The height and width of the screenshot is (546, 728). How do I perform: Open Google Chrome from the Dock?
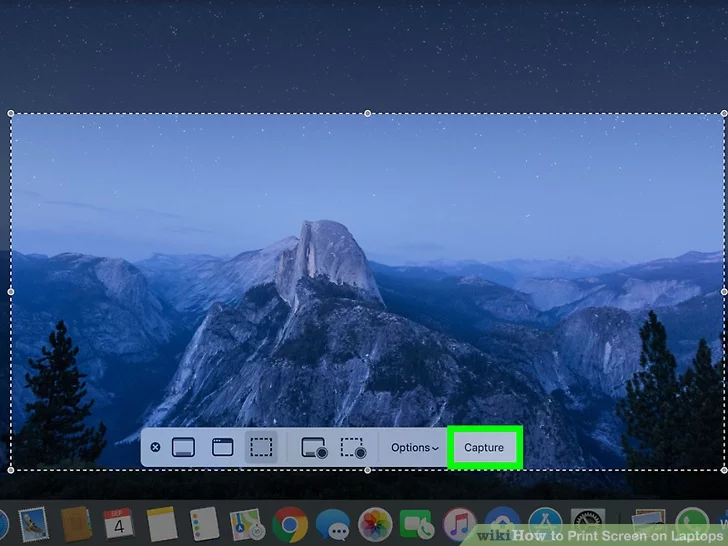tap(290, 524)
